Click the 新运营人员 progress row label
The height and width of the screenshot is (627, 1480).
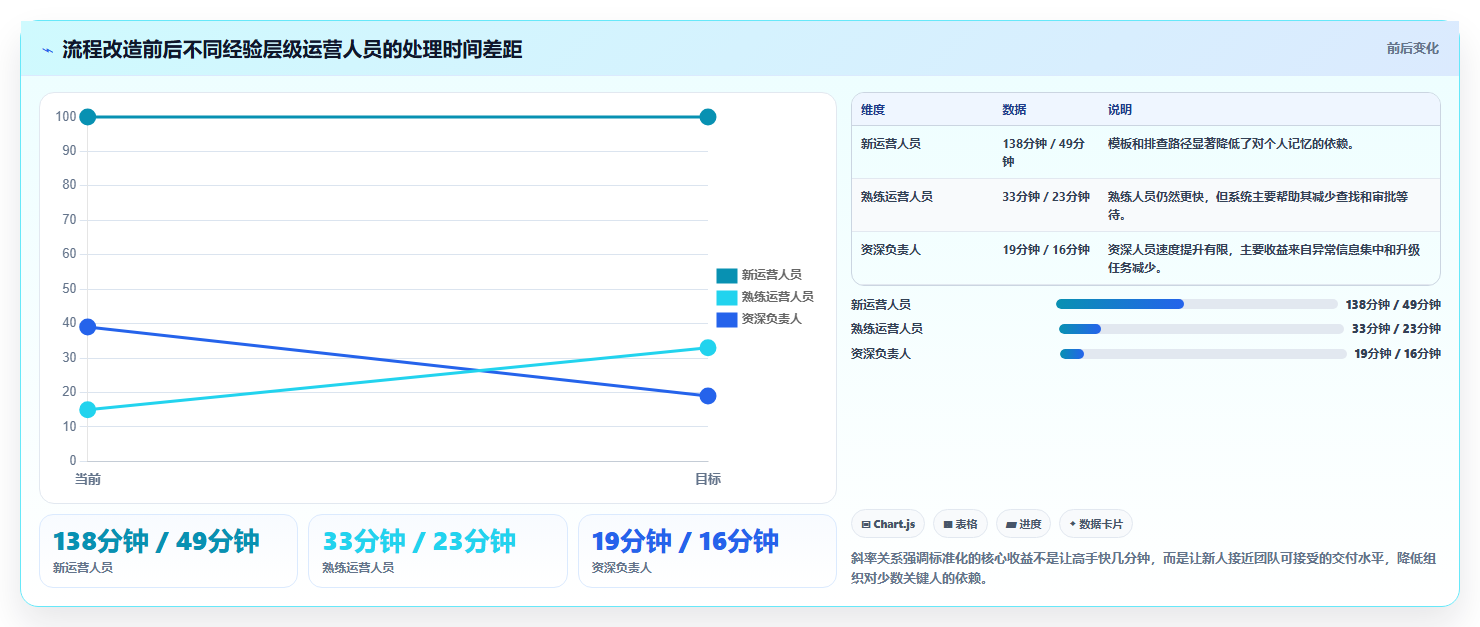click(x=881, y=305)
